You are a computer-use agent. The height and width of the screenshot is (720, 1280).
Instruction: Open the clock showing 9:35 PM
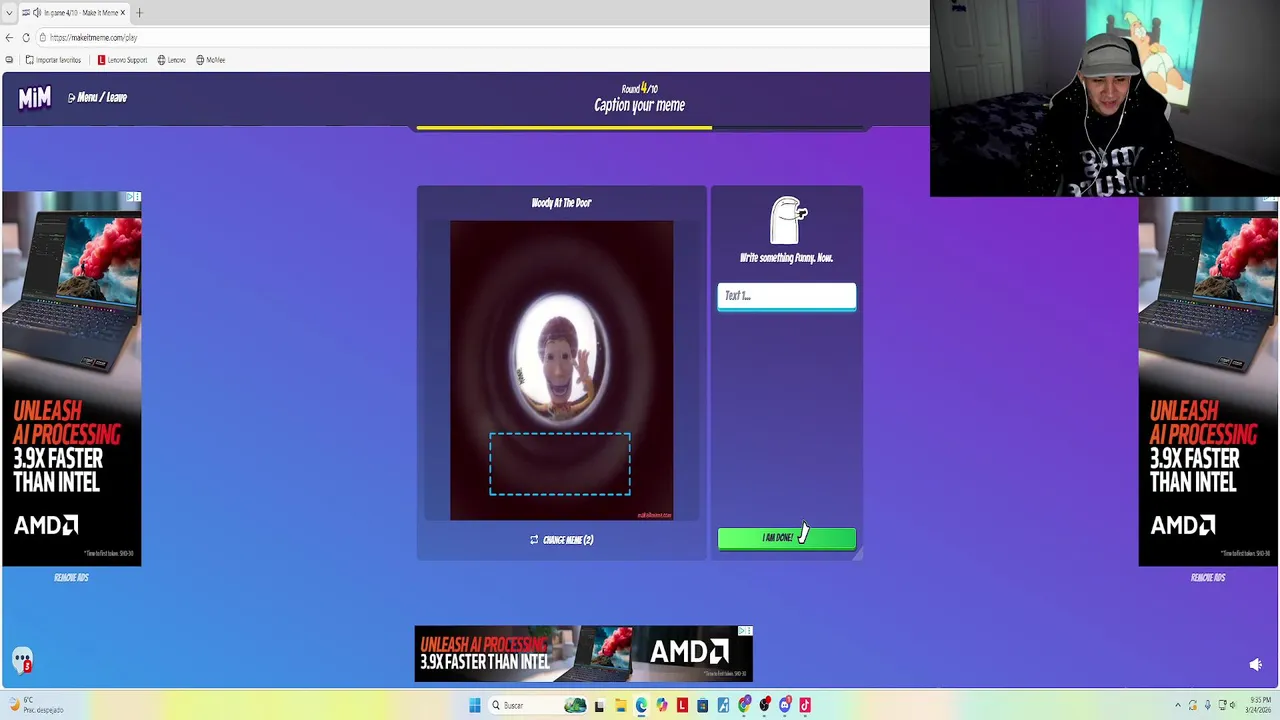pos(1258,705)
